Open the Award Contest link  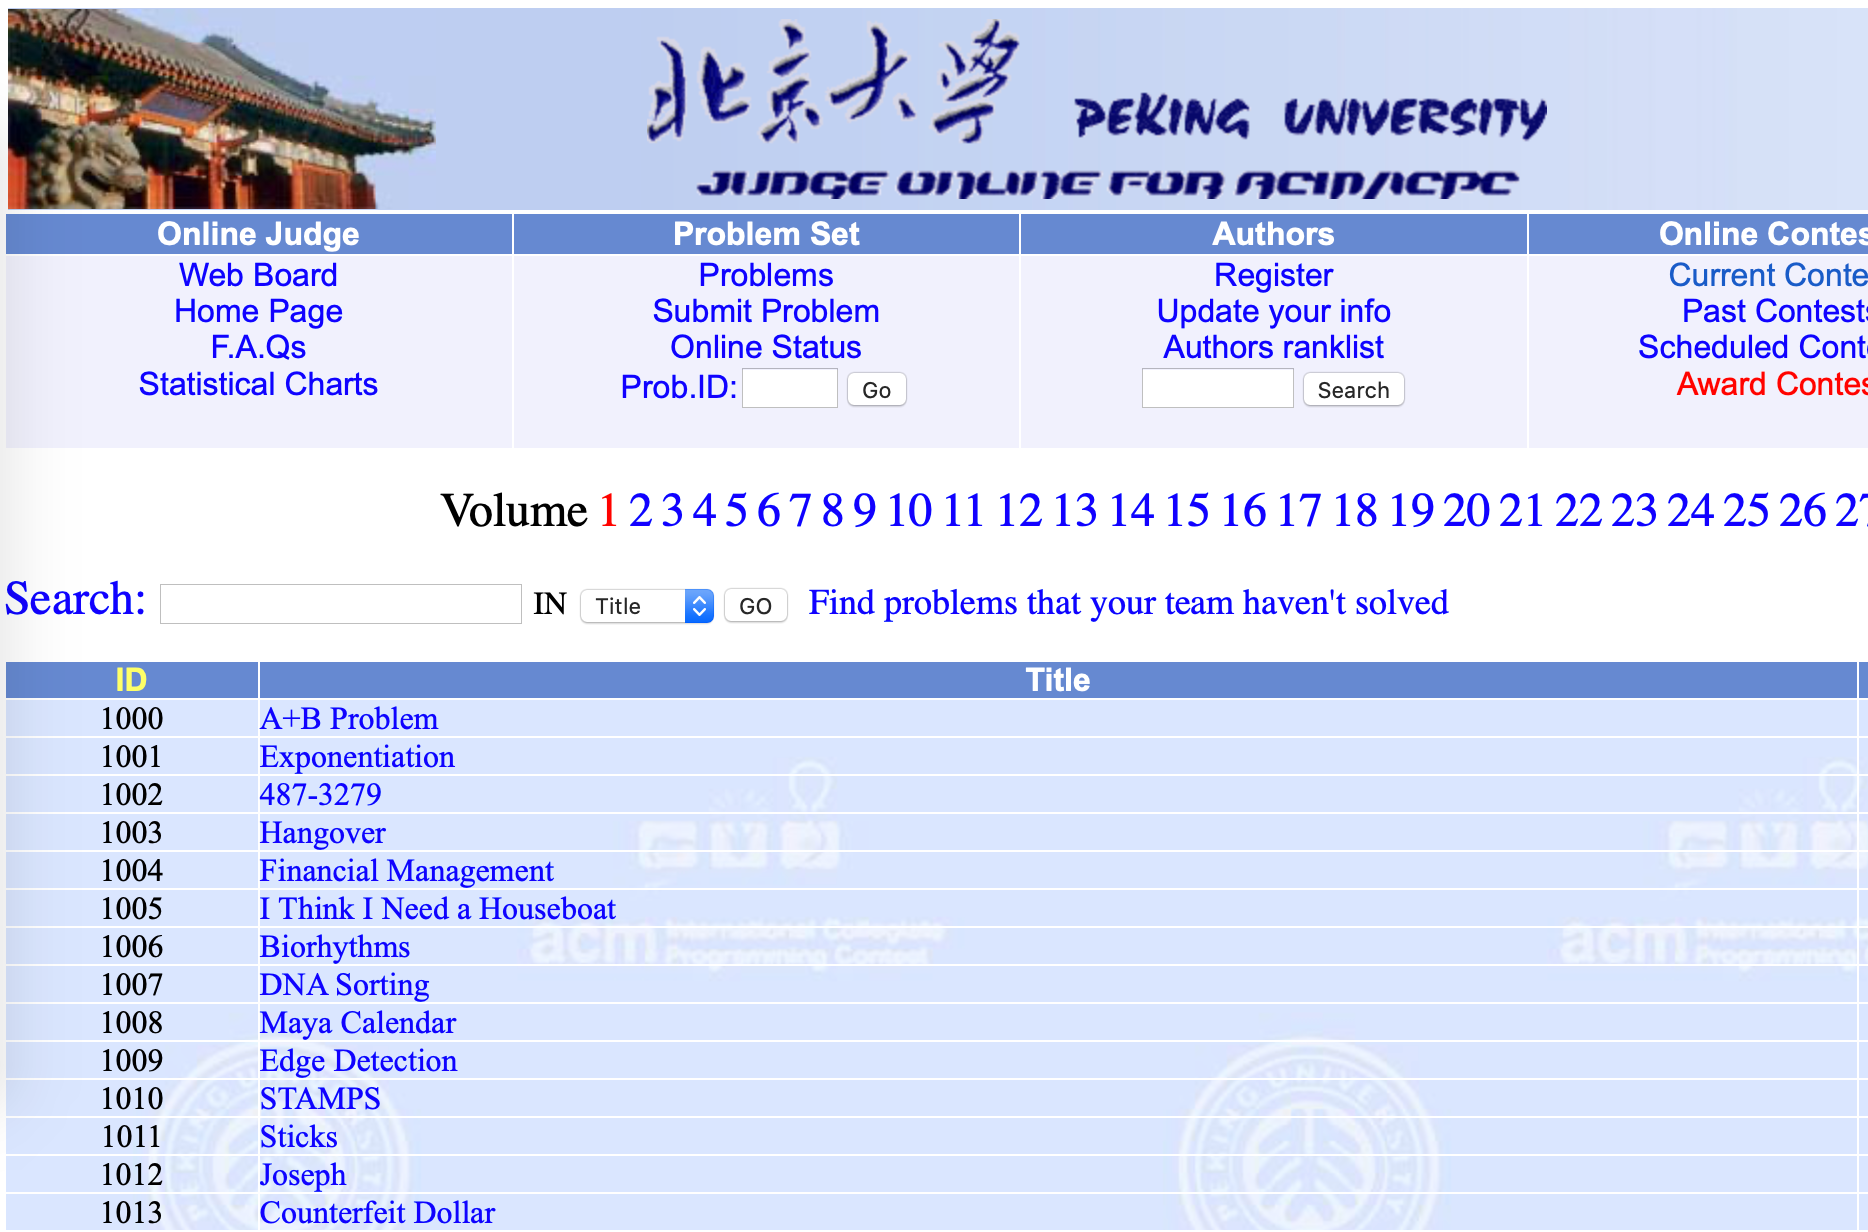[1771, 384]
